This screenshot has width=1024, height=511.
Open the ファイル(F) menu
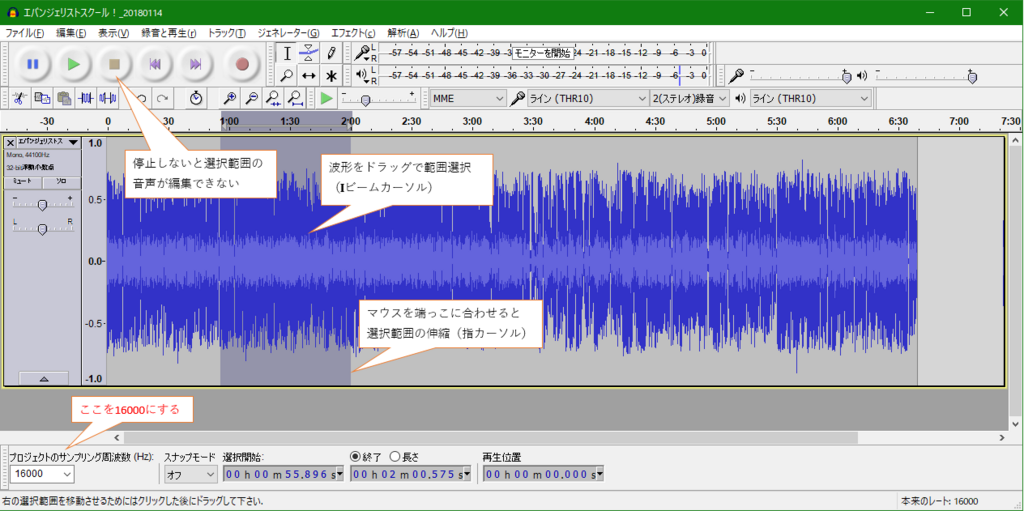click(x=25, y=33)
